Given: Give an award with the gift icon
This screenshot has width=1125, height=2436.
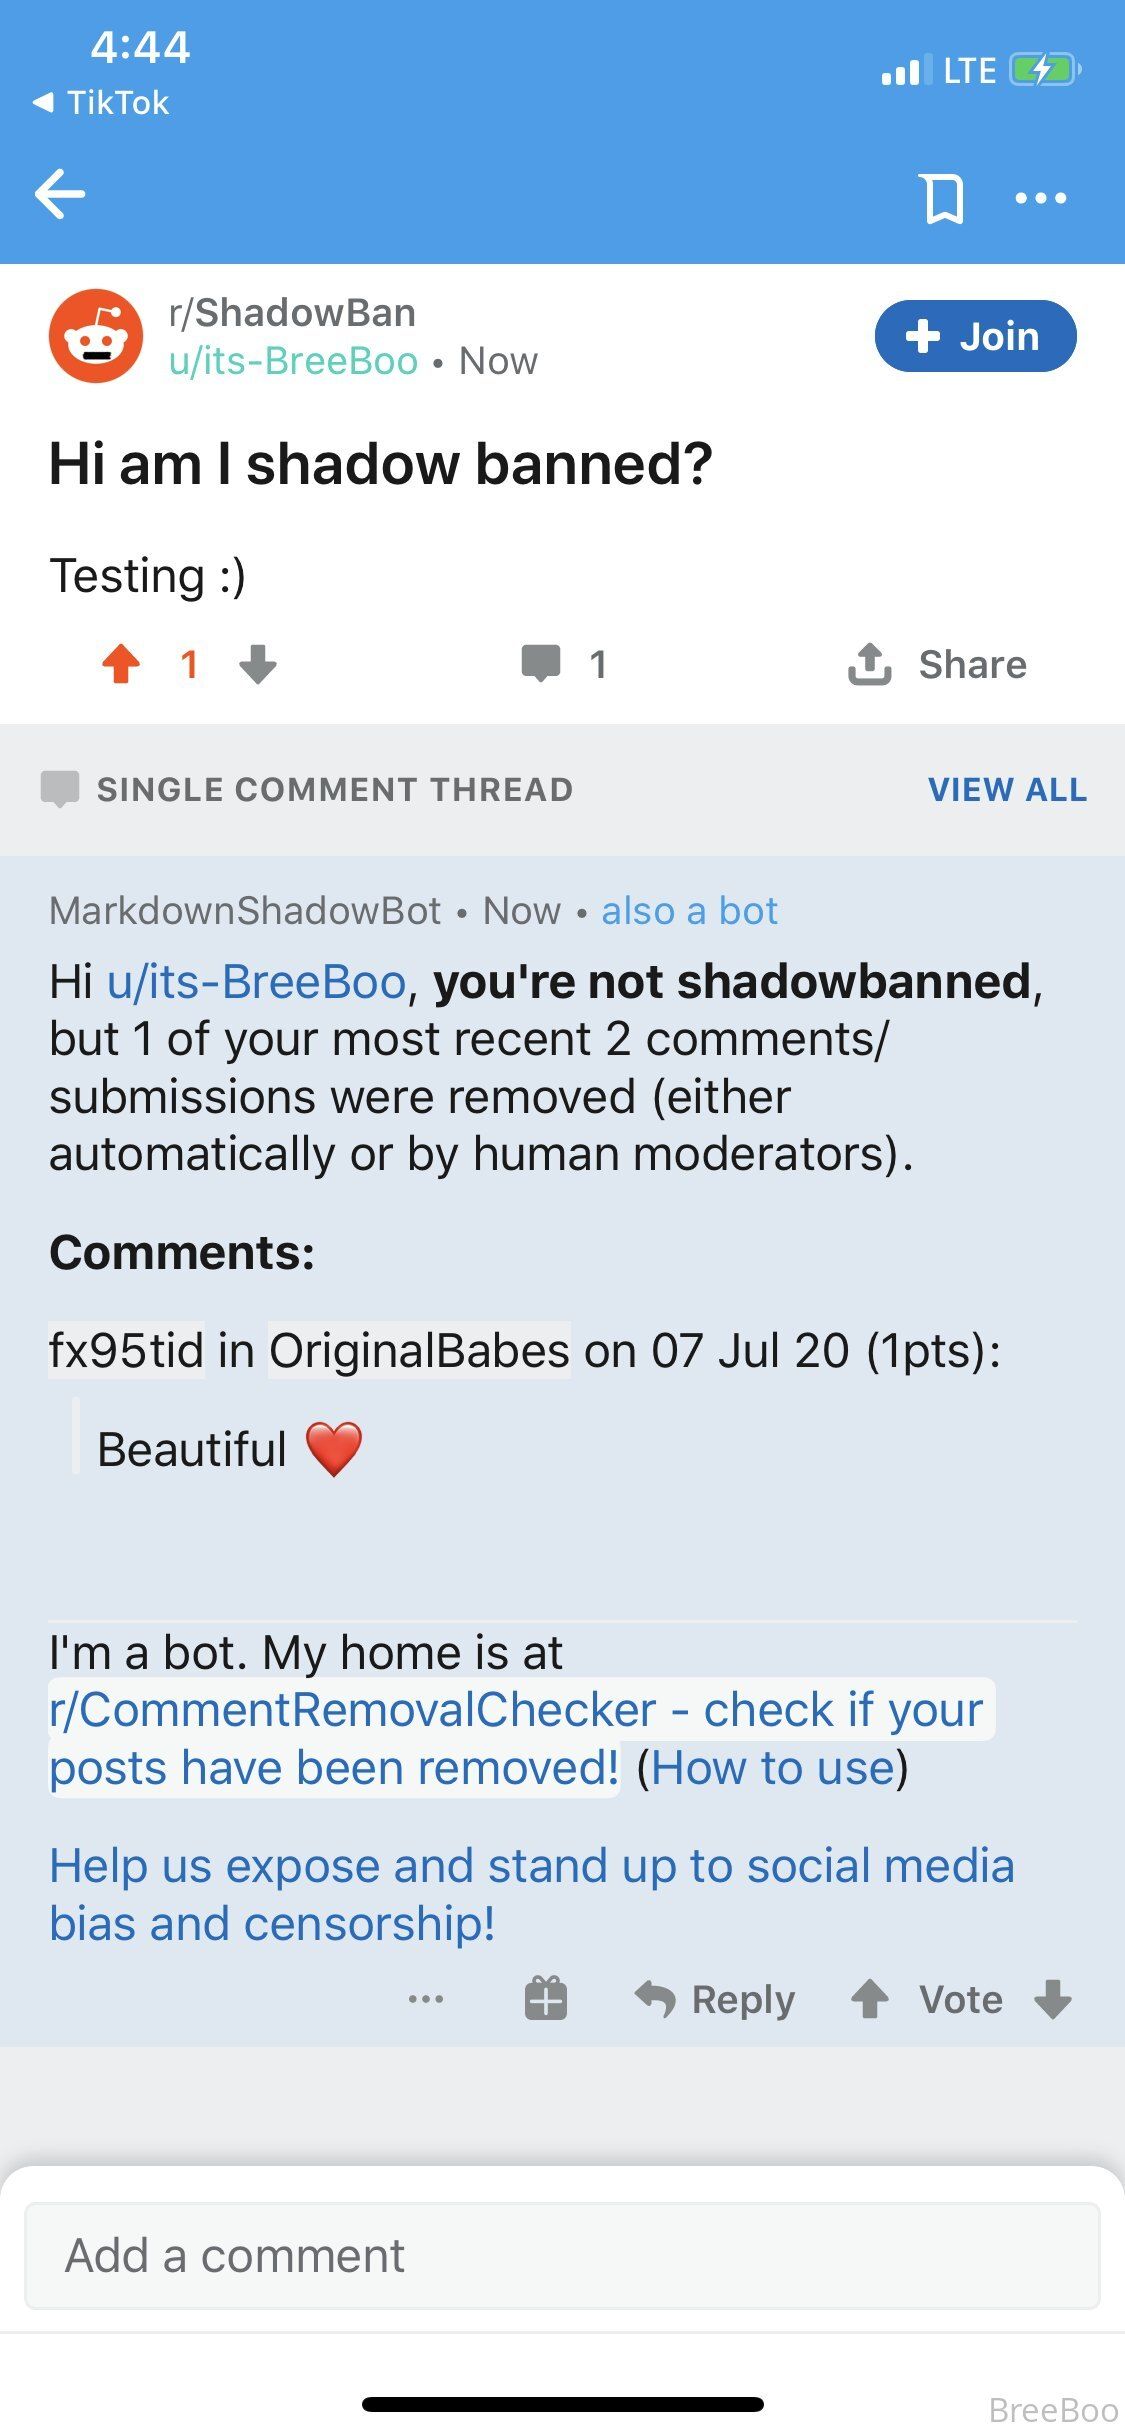Looking at the screenshot, I should click(546, 2000).
